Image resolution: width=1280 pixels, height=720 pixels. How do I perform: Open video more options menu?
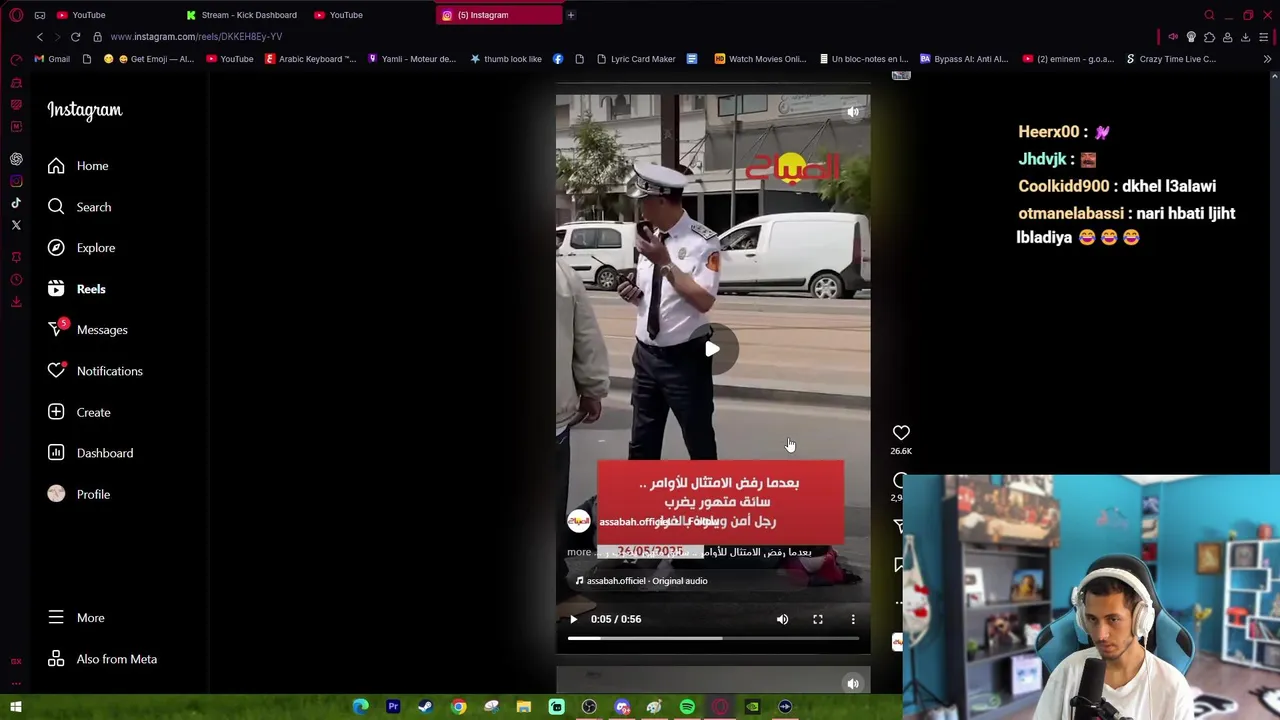click(x=853, y=619)
